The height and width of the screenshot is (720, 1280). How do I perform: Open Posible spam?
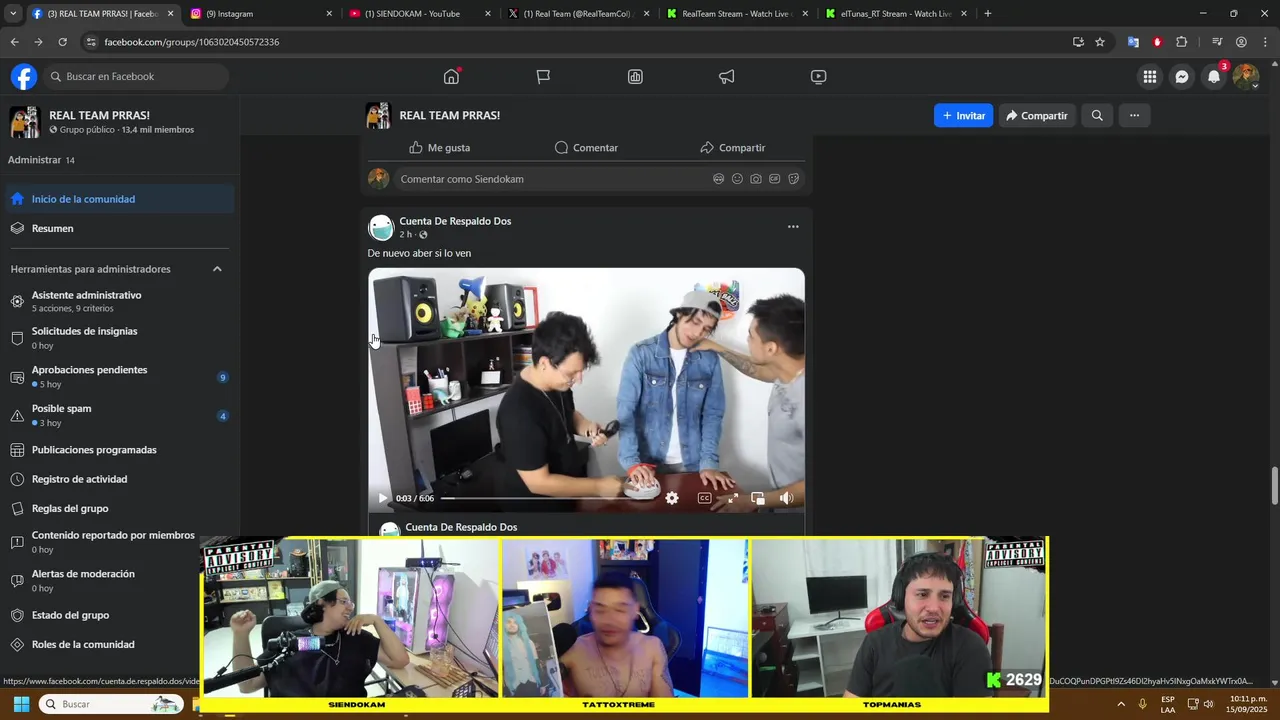(119, 415)
